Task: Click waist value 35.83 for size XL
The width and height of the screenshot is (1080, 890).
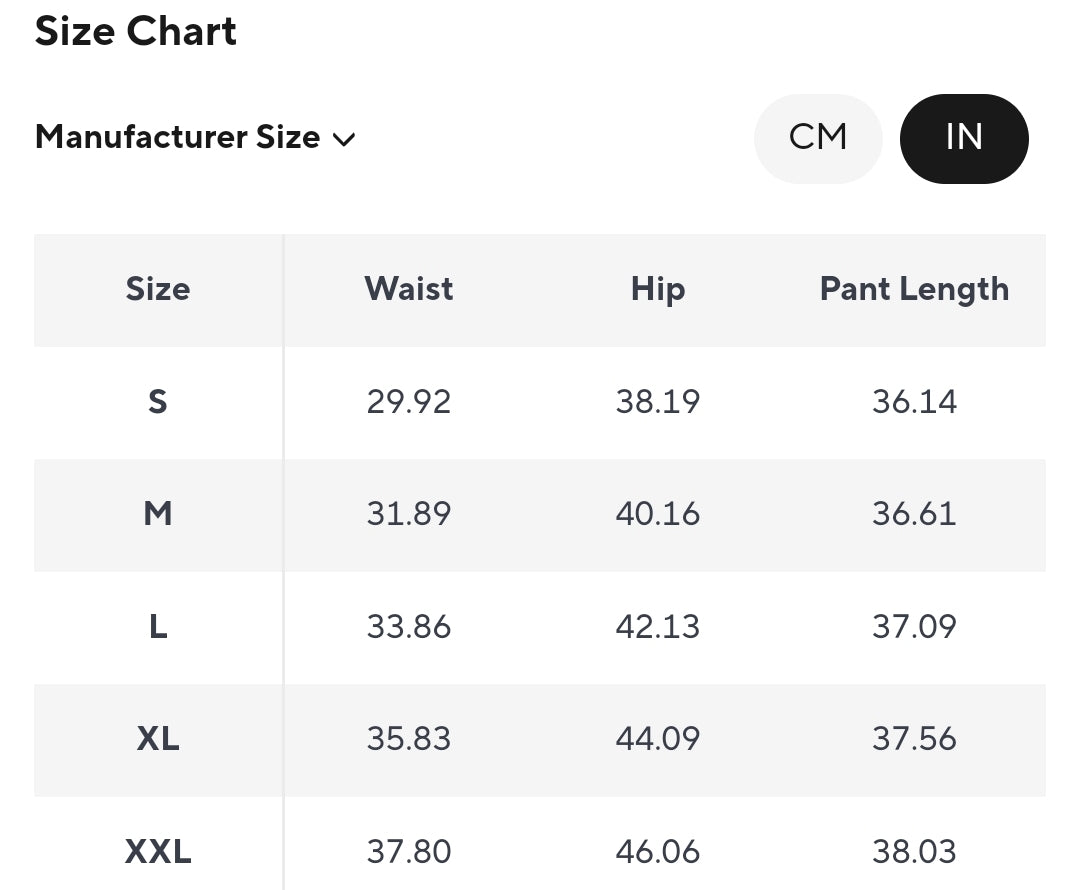Action: coord(409,739)
